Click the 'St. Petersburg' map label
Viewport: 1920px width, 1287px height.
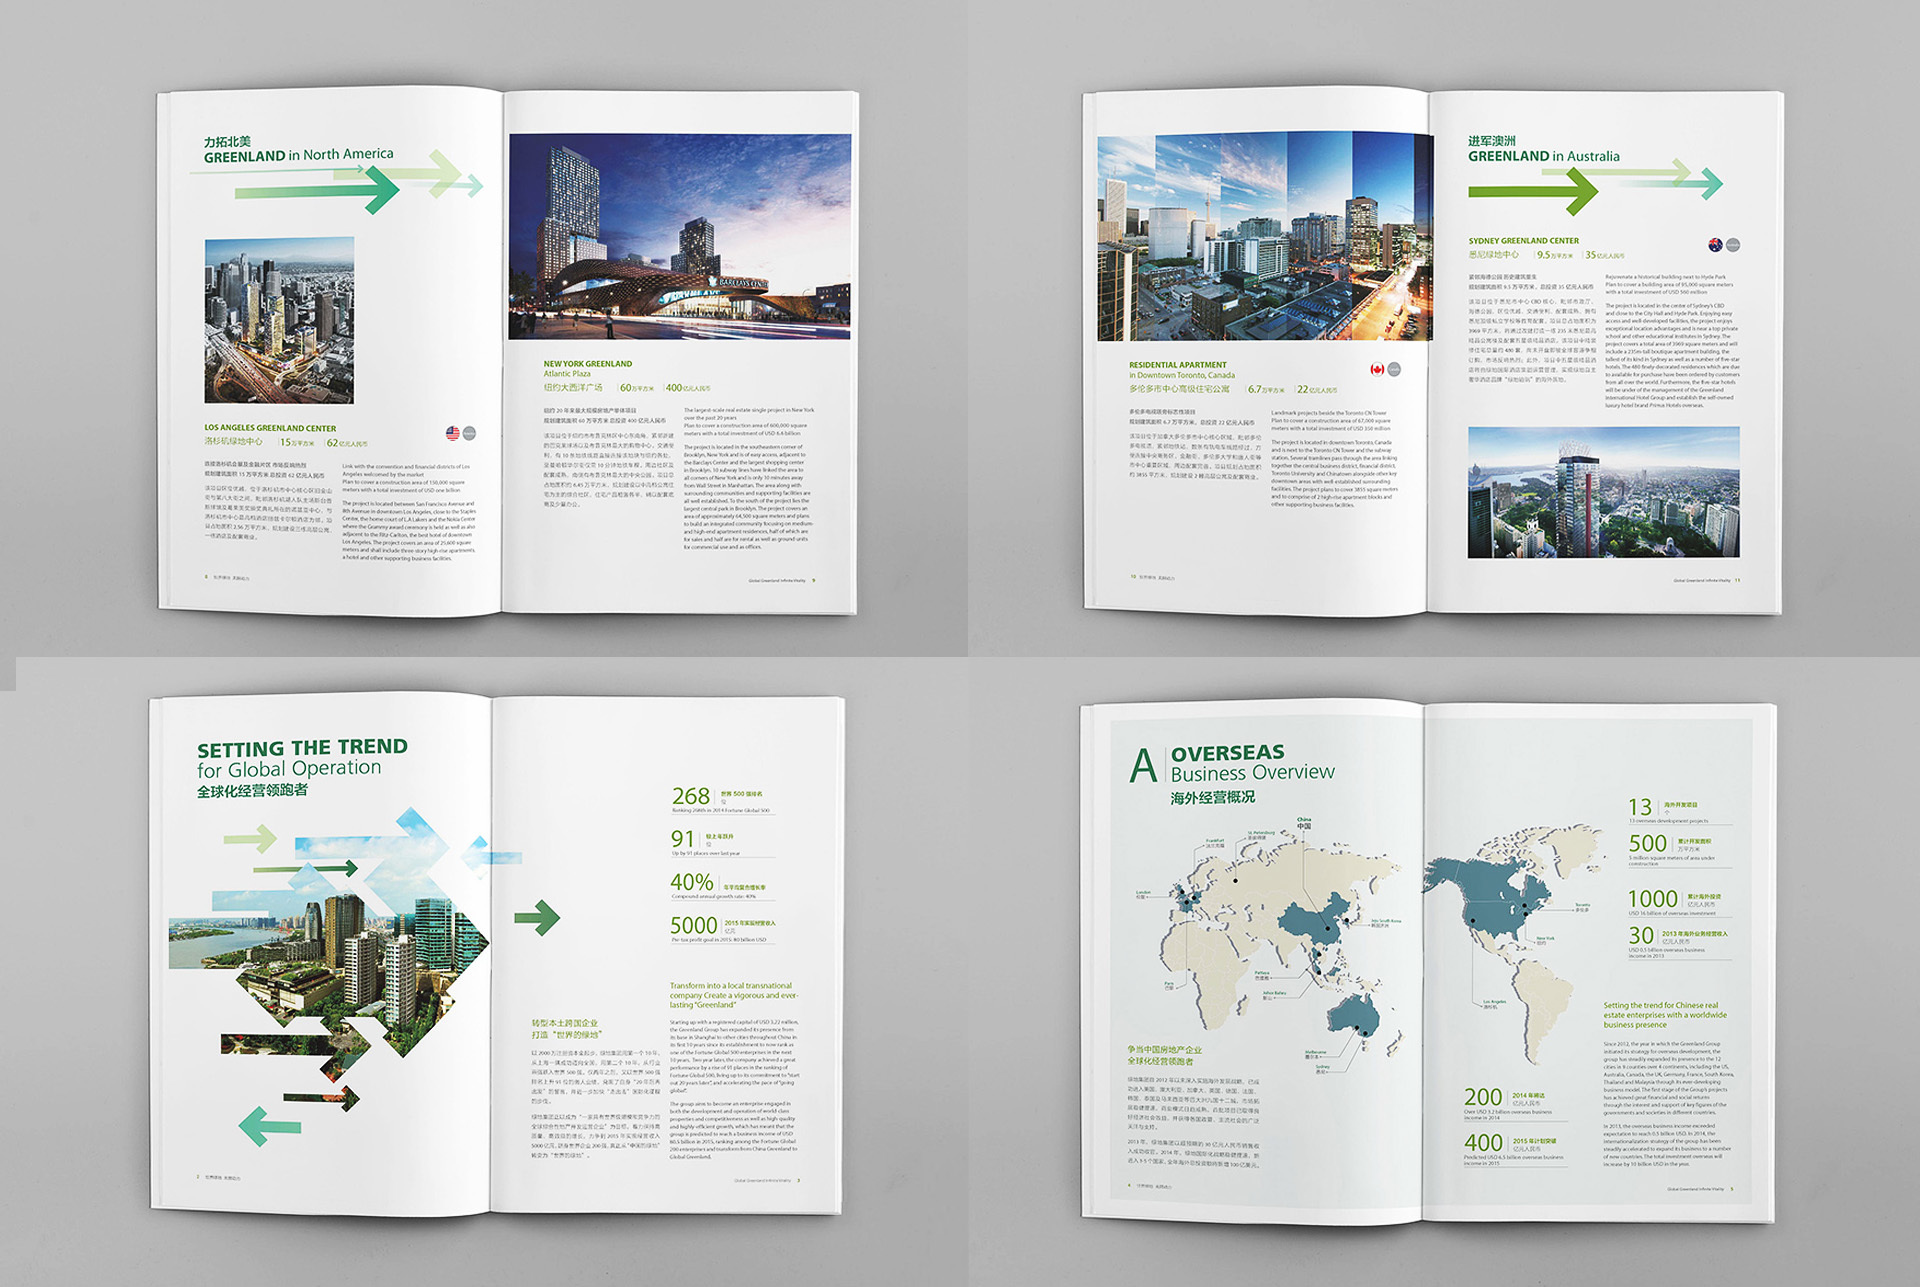(1261, 834)
